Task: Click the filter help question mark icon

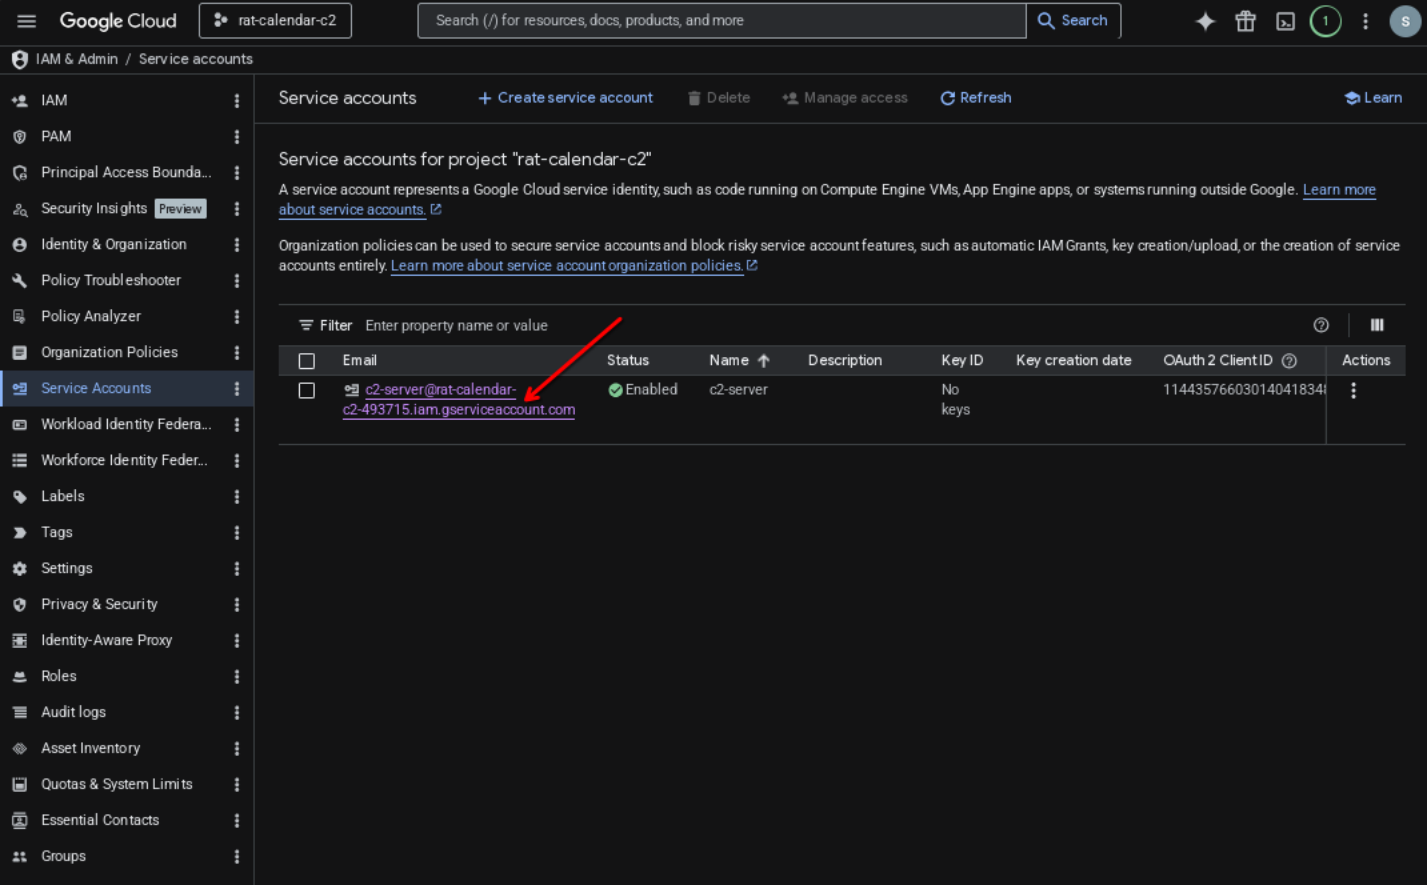Action: [x=1321, y=325]
